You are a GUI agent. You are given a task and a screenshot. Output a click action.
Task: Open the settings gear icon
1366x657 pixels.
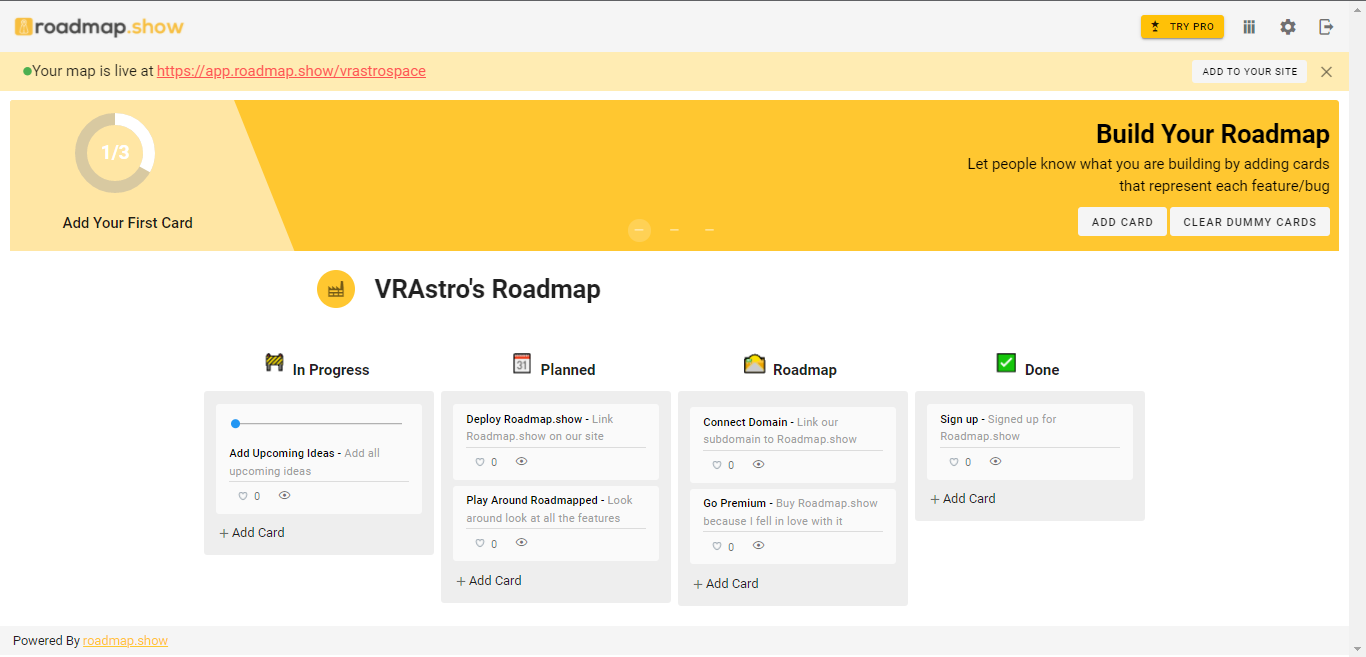coord(1288,27)
